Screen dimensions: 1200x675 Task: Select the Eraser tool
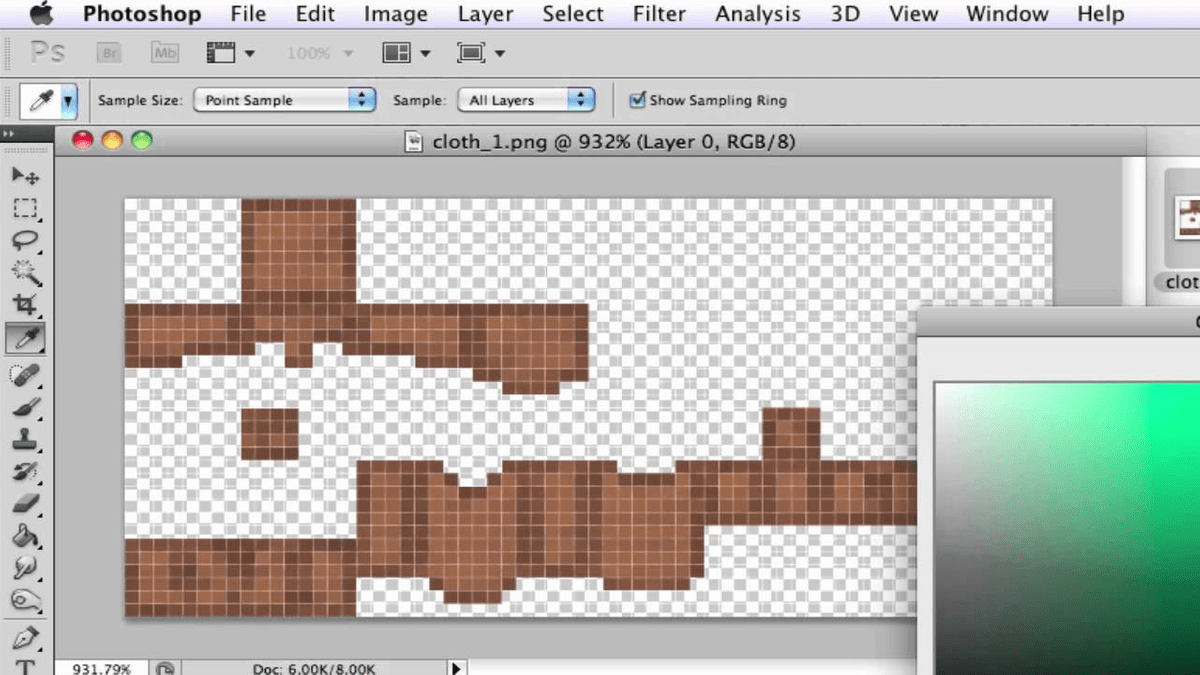point(25,503)
